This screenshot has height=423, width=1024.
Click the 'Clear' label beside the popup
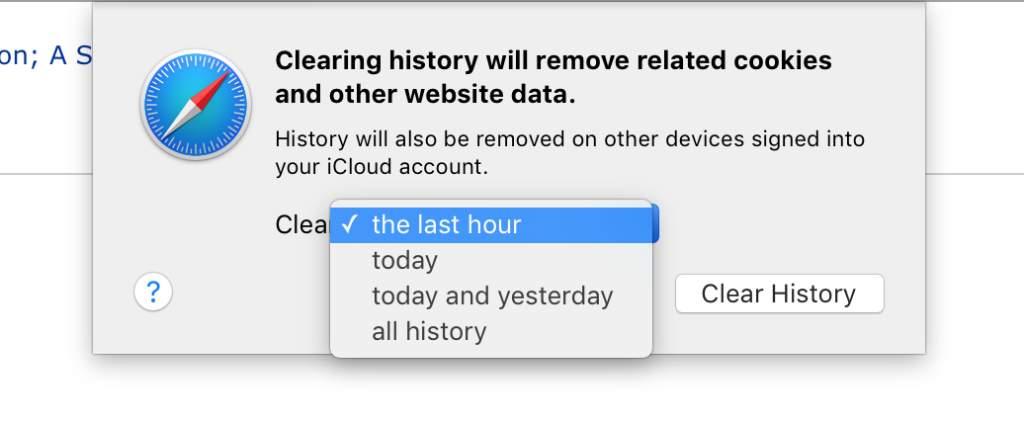(x=302, y=225)
